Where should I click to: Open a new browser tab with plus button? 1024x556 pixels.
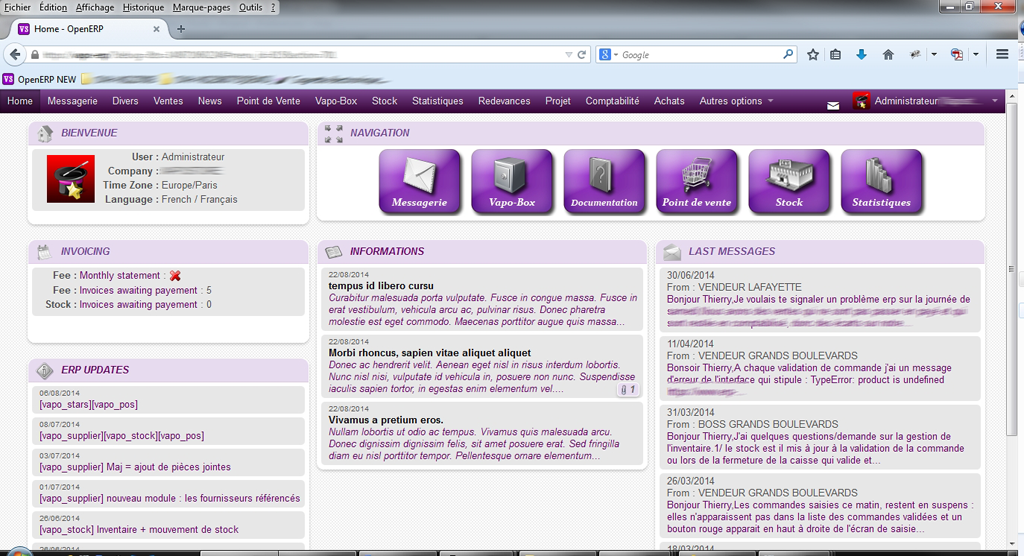coord(181,29)
